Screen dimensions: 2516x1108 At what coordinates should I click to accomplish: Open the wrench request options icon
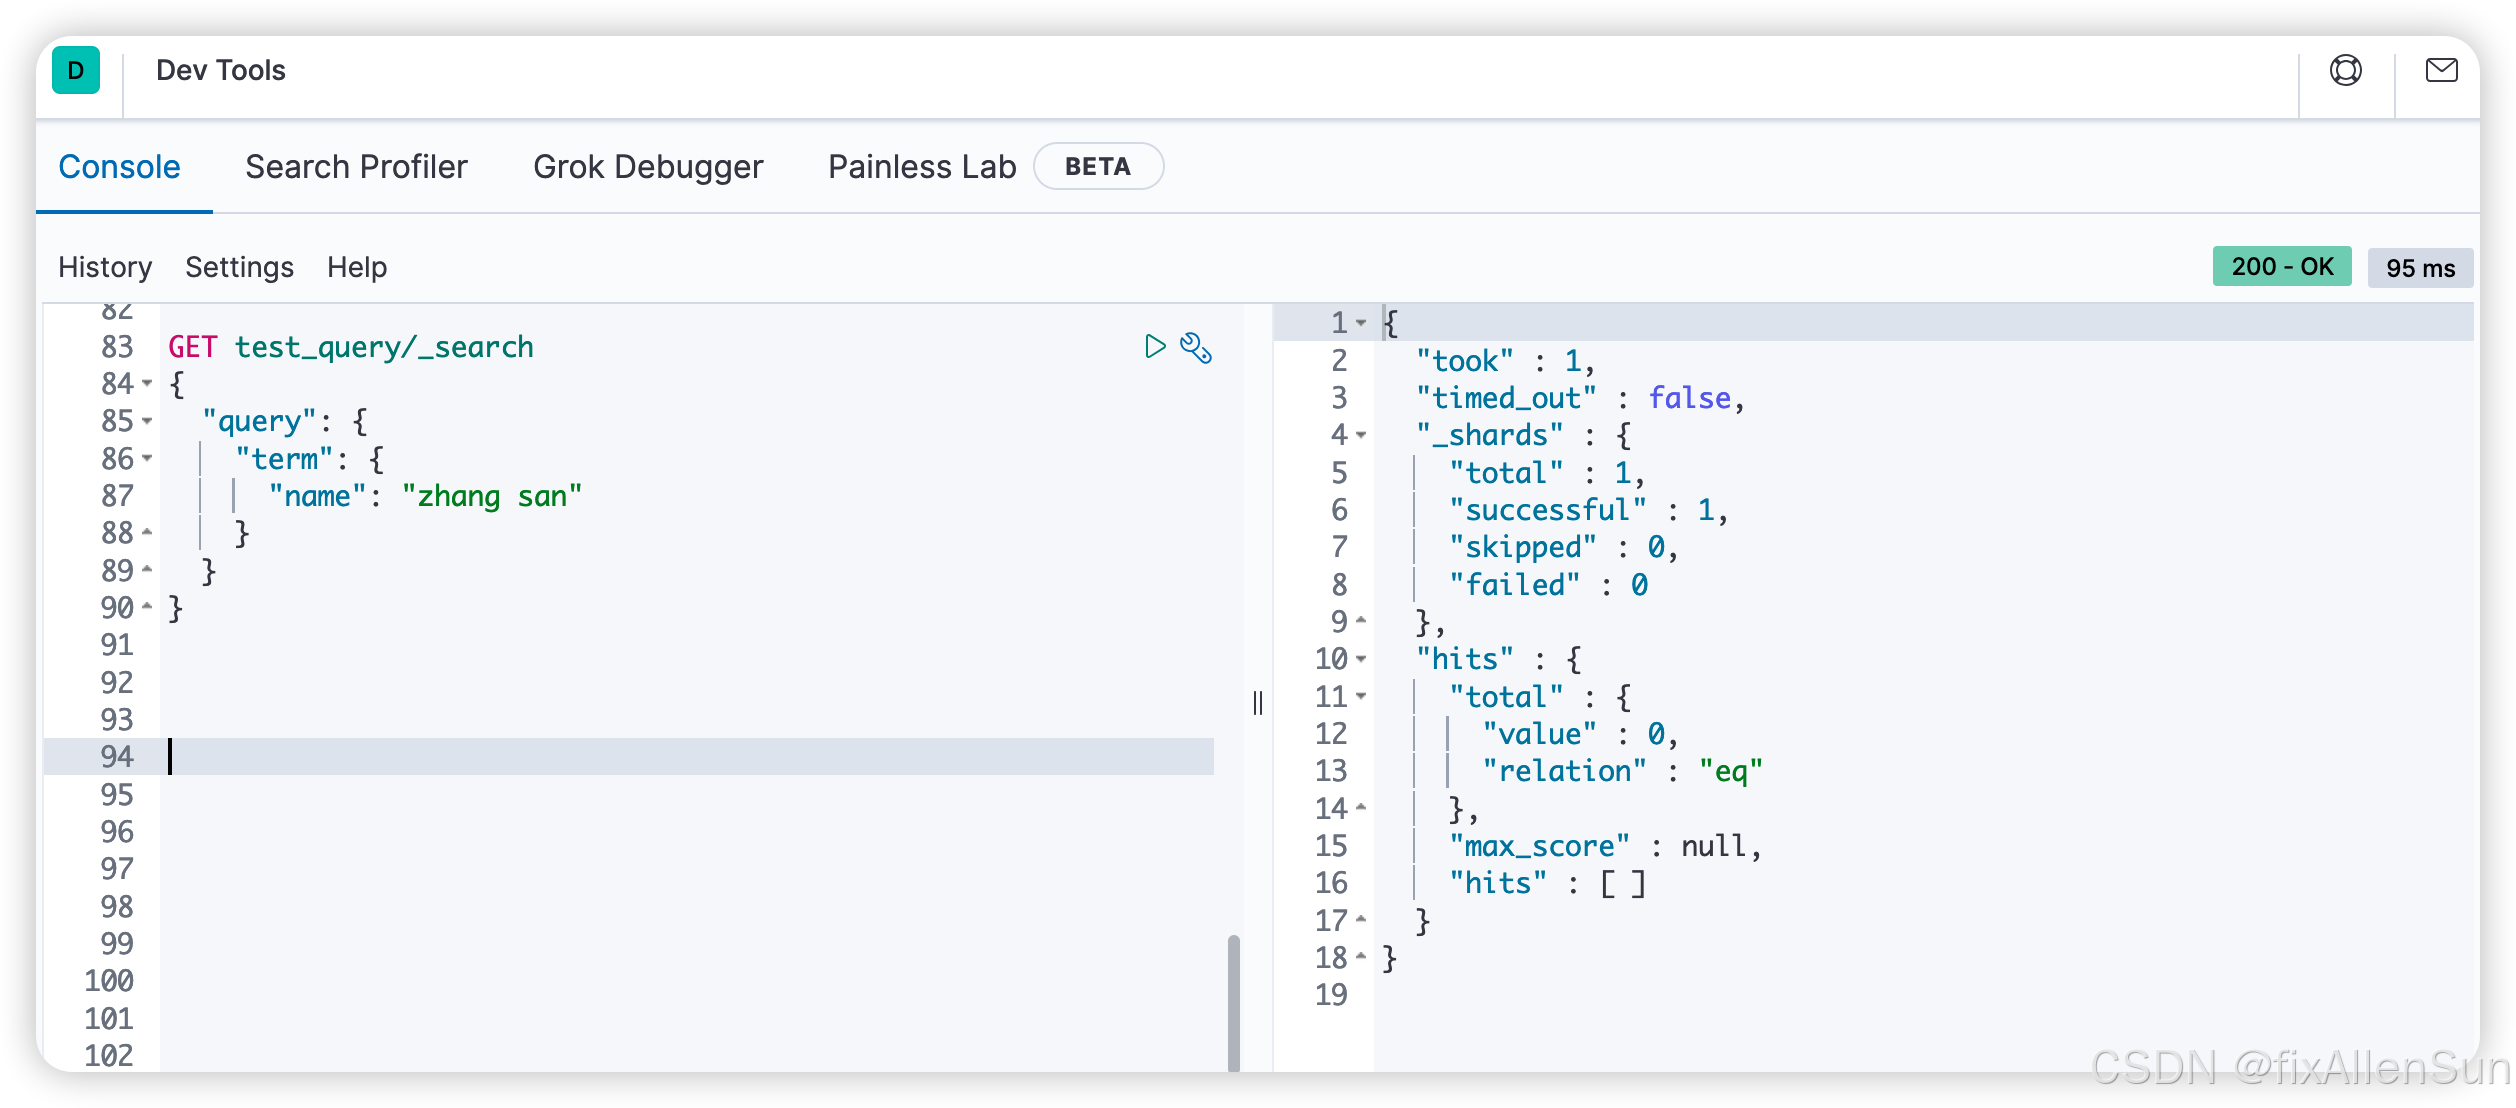[1196, 347]
